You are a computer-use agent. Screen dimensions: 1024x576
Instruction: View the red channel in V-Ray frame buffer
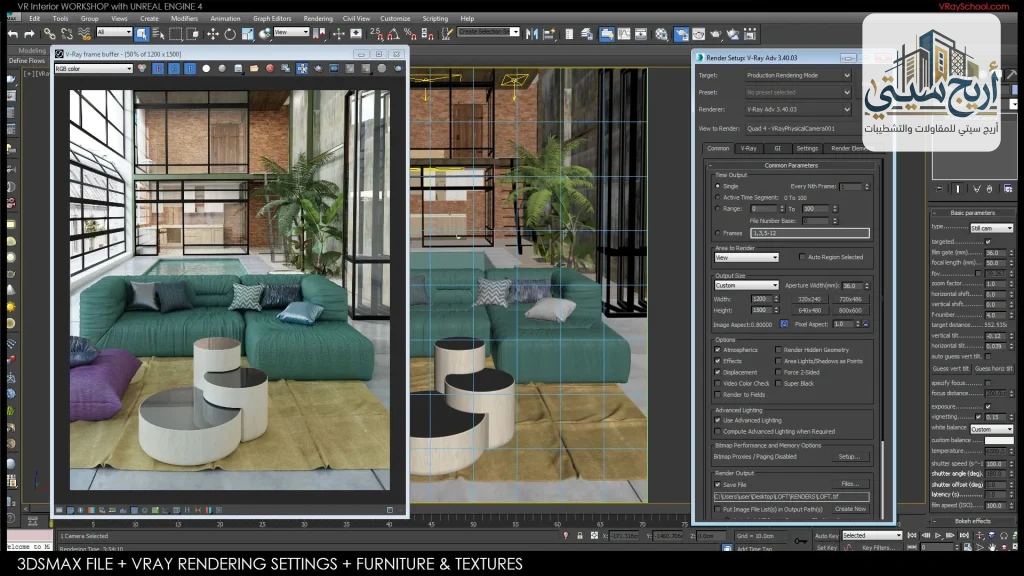(x=157, y=68)
